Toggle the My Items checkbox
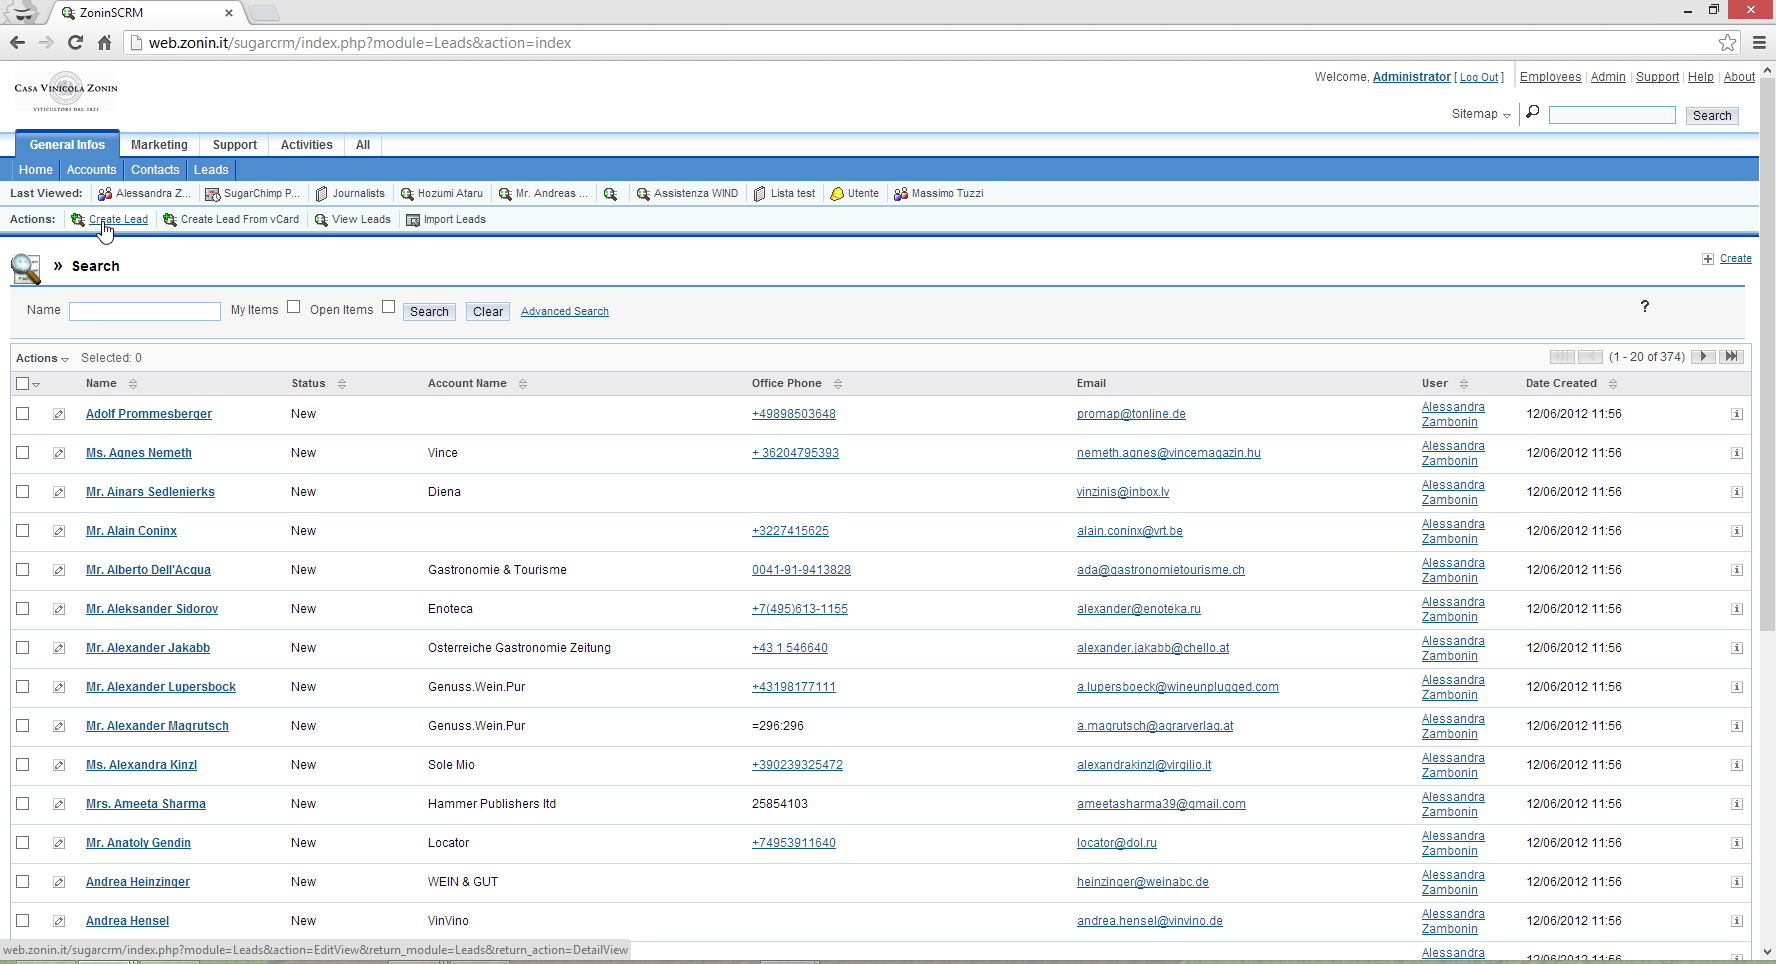 293,307
